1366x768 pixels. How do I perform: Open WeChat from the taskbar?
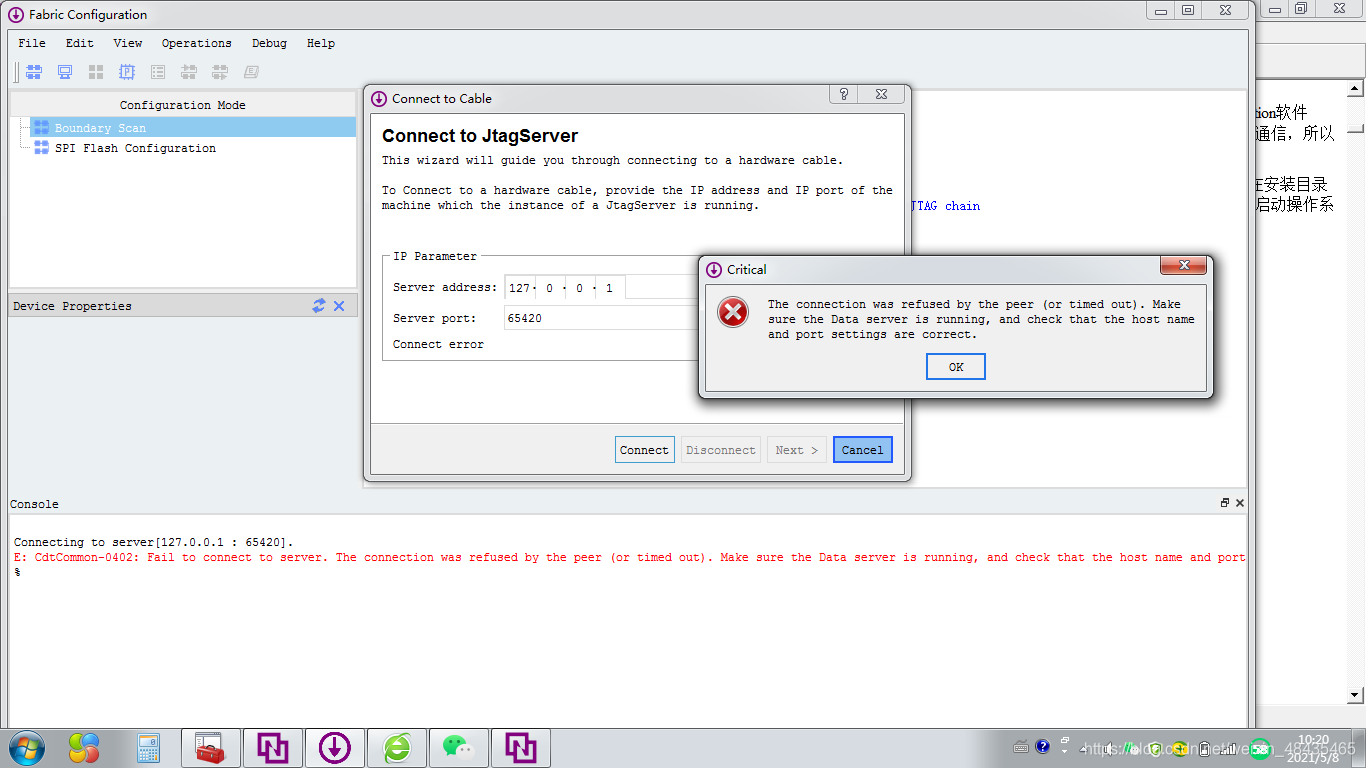pyautogui.click(x=458, y=748)
